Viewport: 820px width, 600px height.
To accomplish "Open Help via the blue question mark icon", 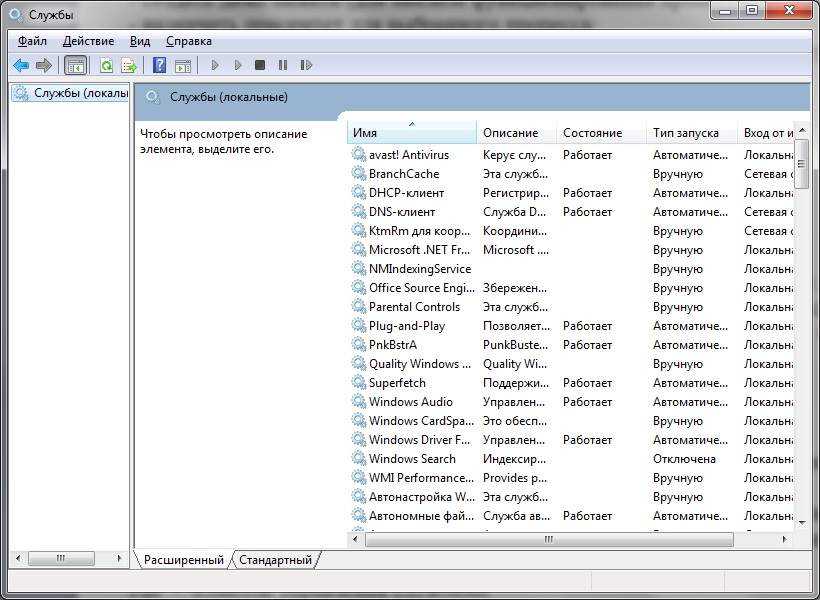I will click(159, 65).
